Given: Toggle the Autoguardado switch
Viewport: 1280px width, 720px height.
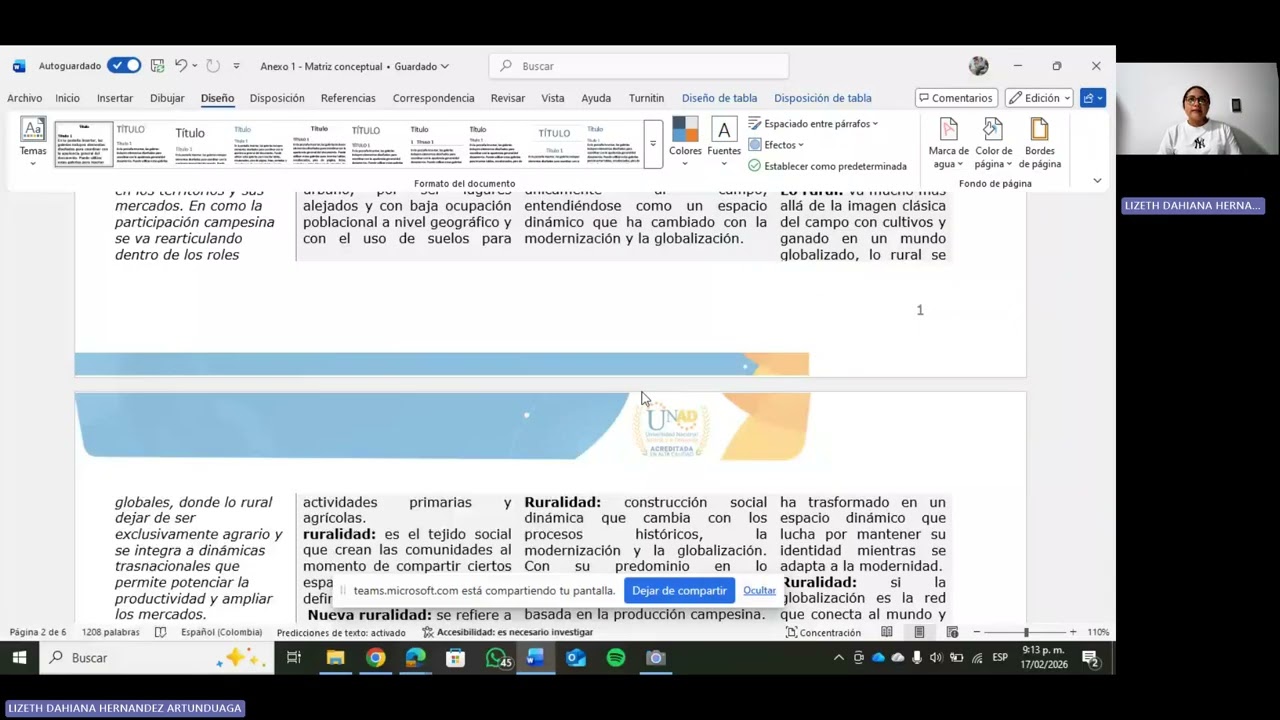Looking at the screenshot, I should (125, 66).
